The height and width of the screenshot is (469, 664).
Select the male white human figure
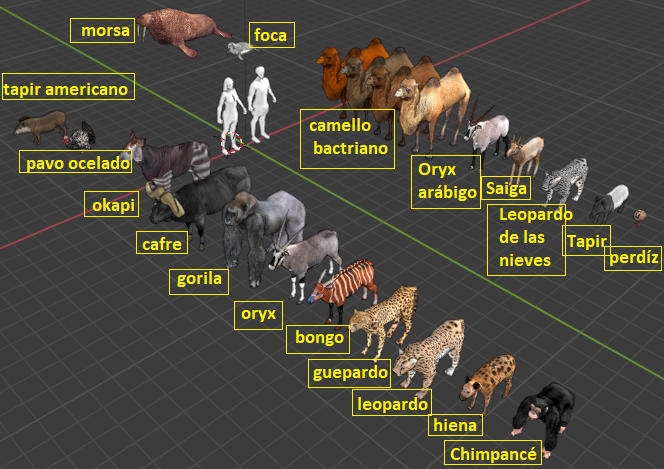[260, 104]
